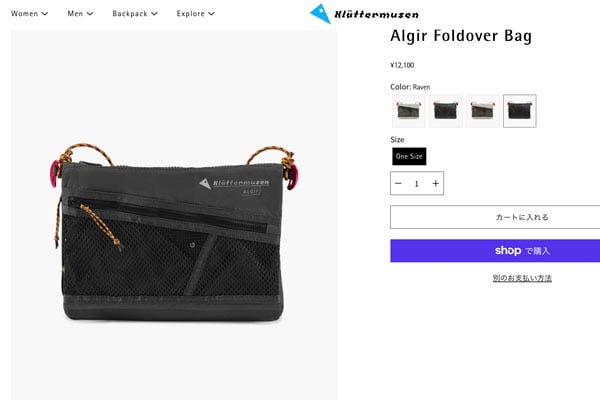This screenshot has width=600, height=400.
Task: Select the first color swatch thumbnail
Action: (409, 111)
